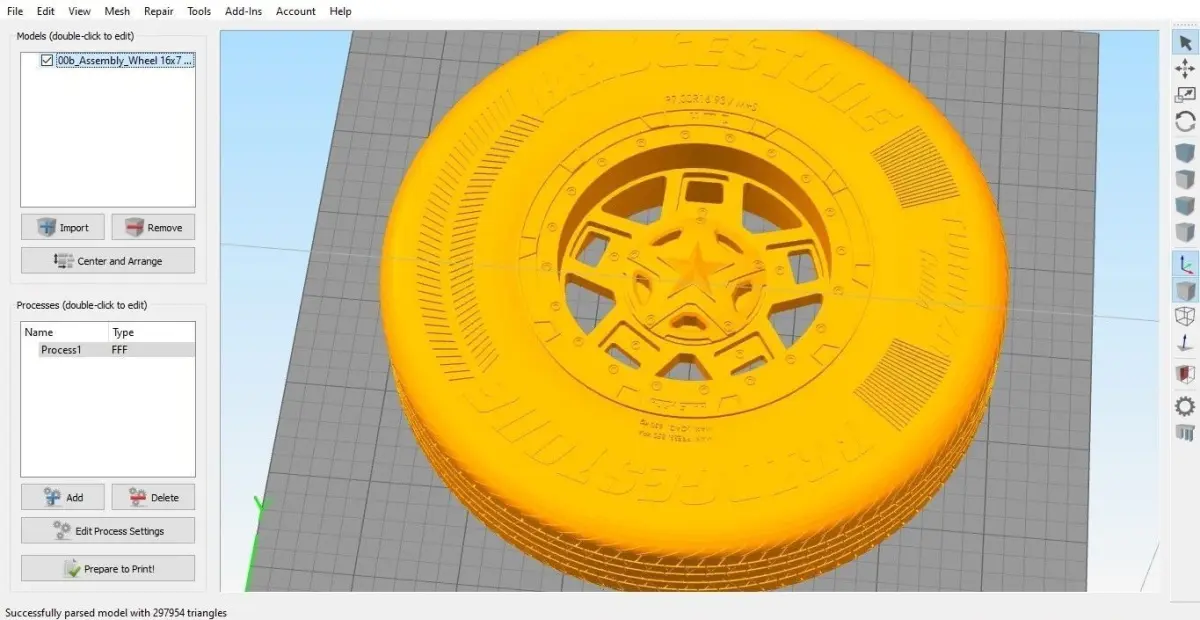Click the 'Processes (double-click to edit)' label
The height and width of the screenshot is (620, 1200).
click(x=82, y=305)
